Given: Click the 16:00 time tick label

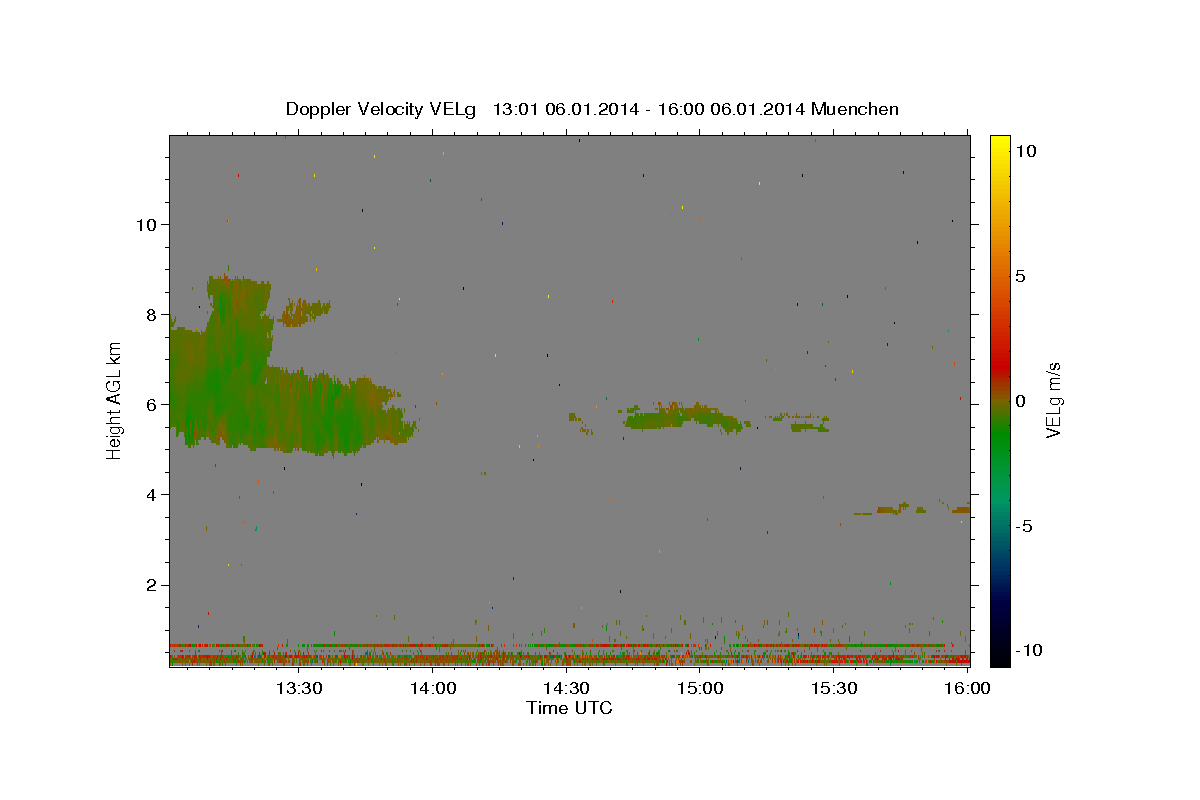Looking at the screenshot, I should [966, 688].
